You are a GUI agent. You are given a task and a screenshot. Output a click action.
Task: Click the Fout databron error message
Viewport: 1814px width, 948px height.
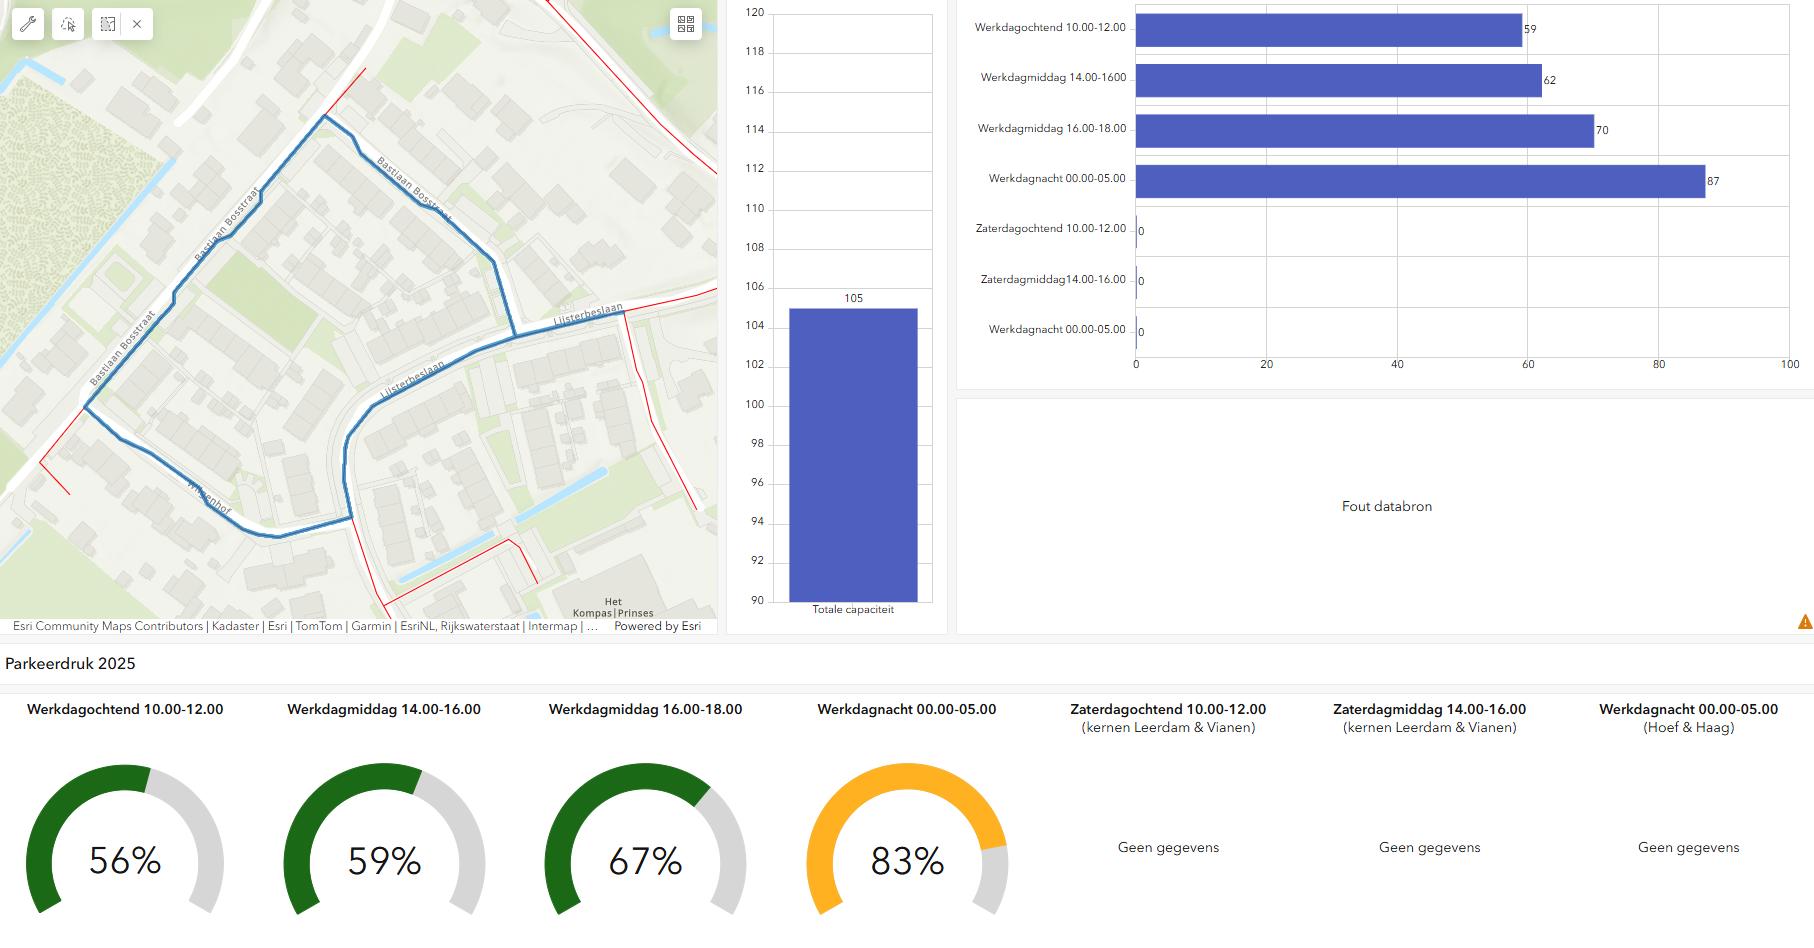click(1386, 506)
